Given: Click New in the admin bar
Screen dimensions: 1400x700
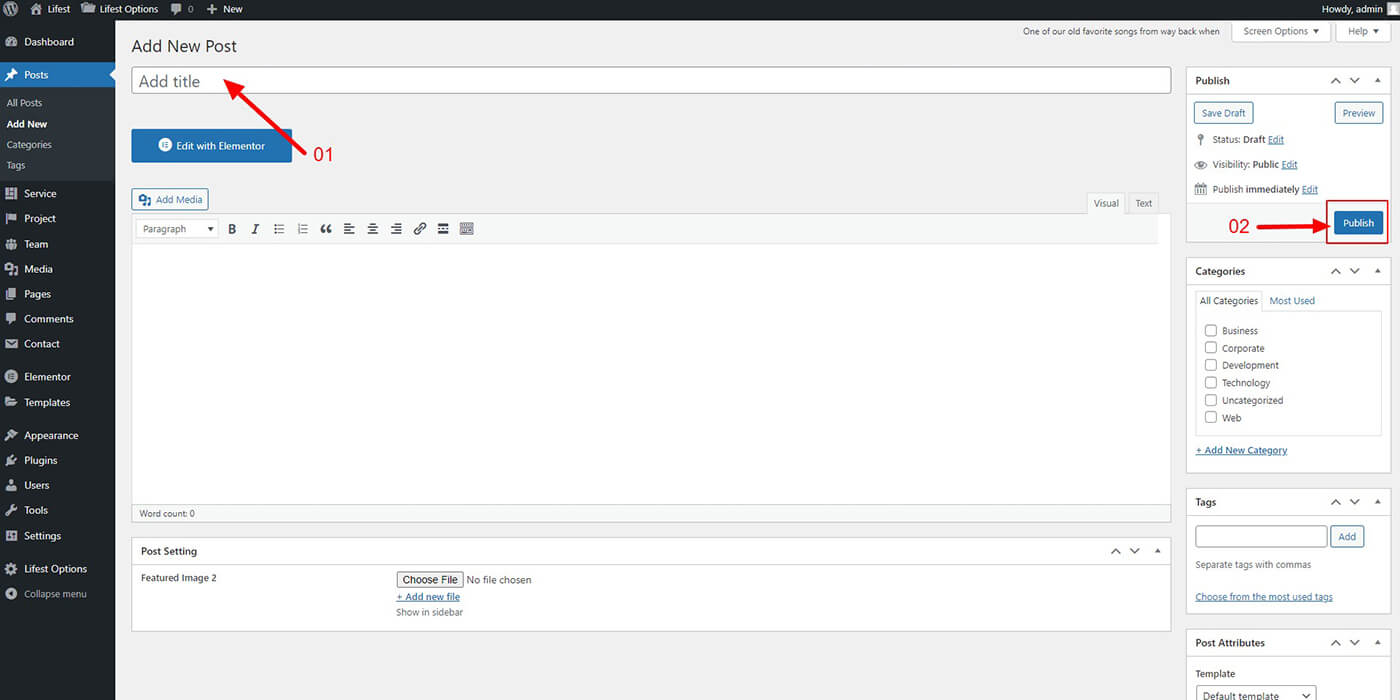Looking at the screenshot, I should [224, 9].
